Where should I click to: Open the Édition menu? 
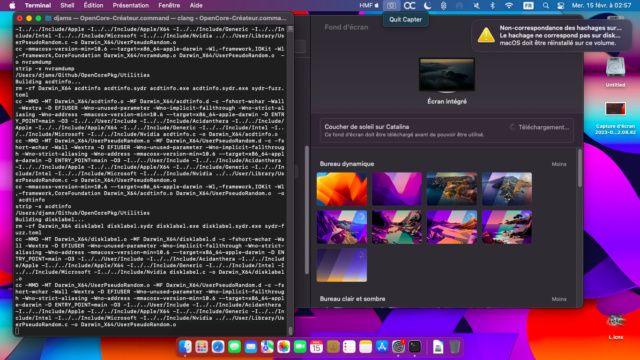point(93,5)
